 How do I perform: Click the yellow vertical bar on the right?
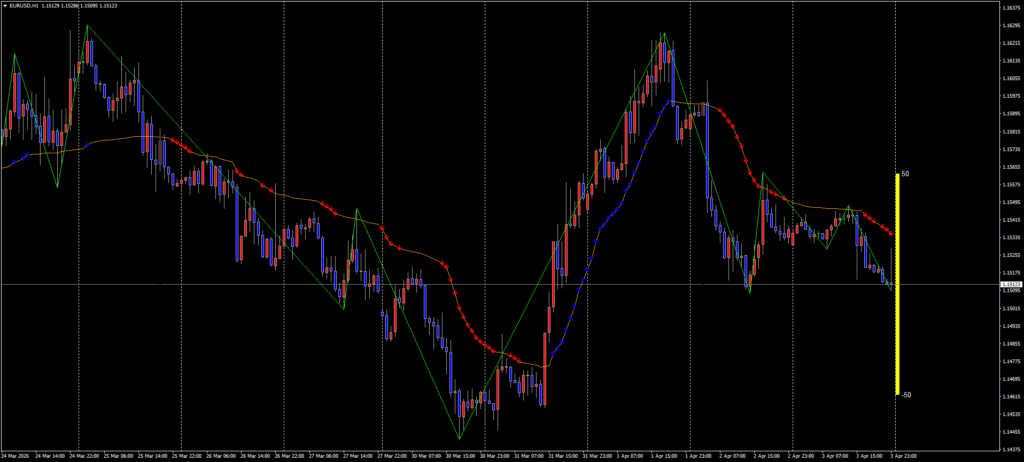click(897, 285)
